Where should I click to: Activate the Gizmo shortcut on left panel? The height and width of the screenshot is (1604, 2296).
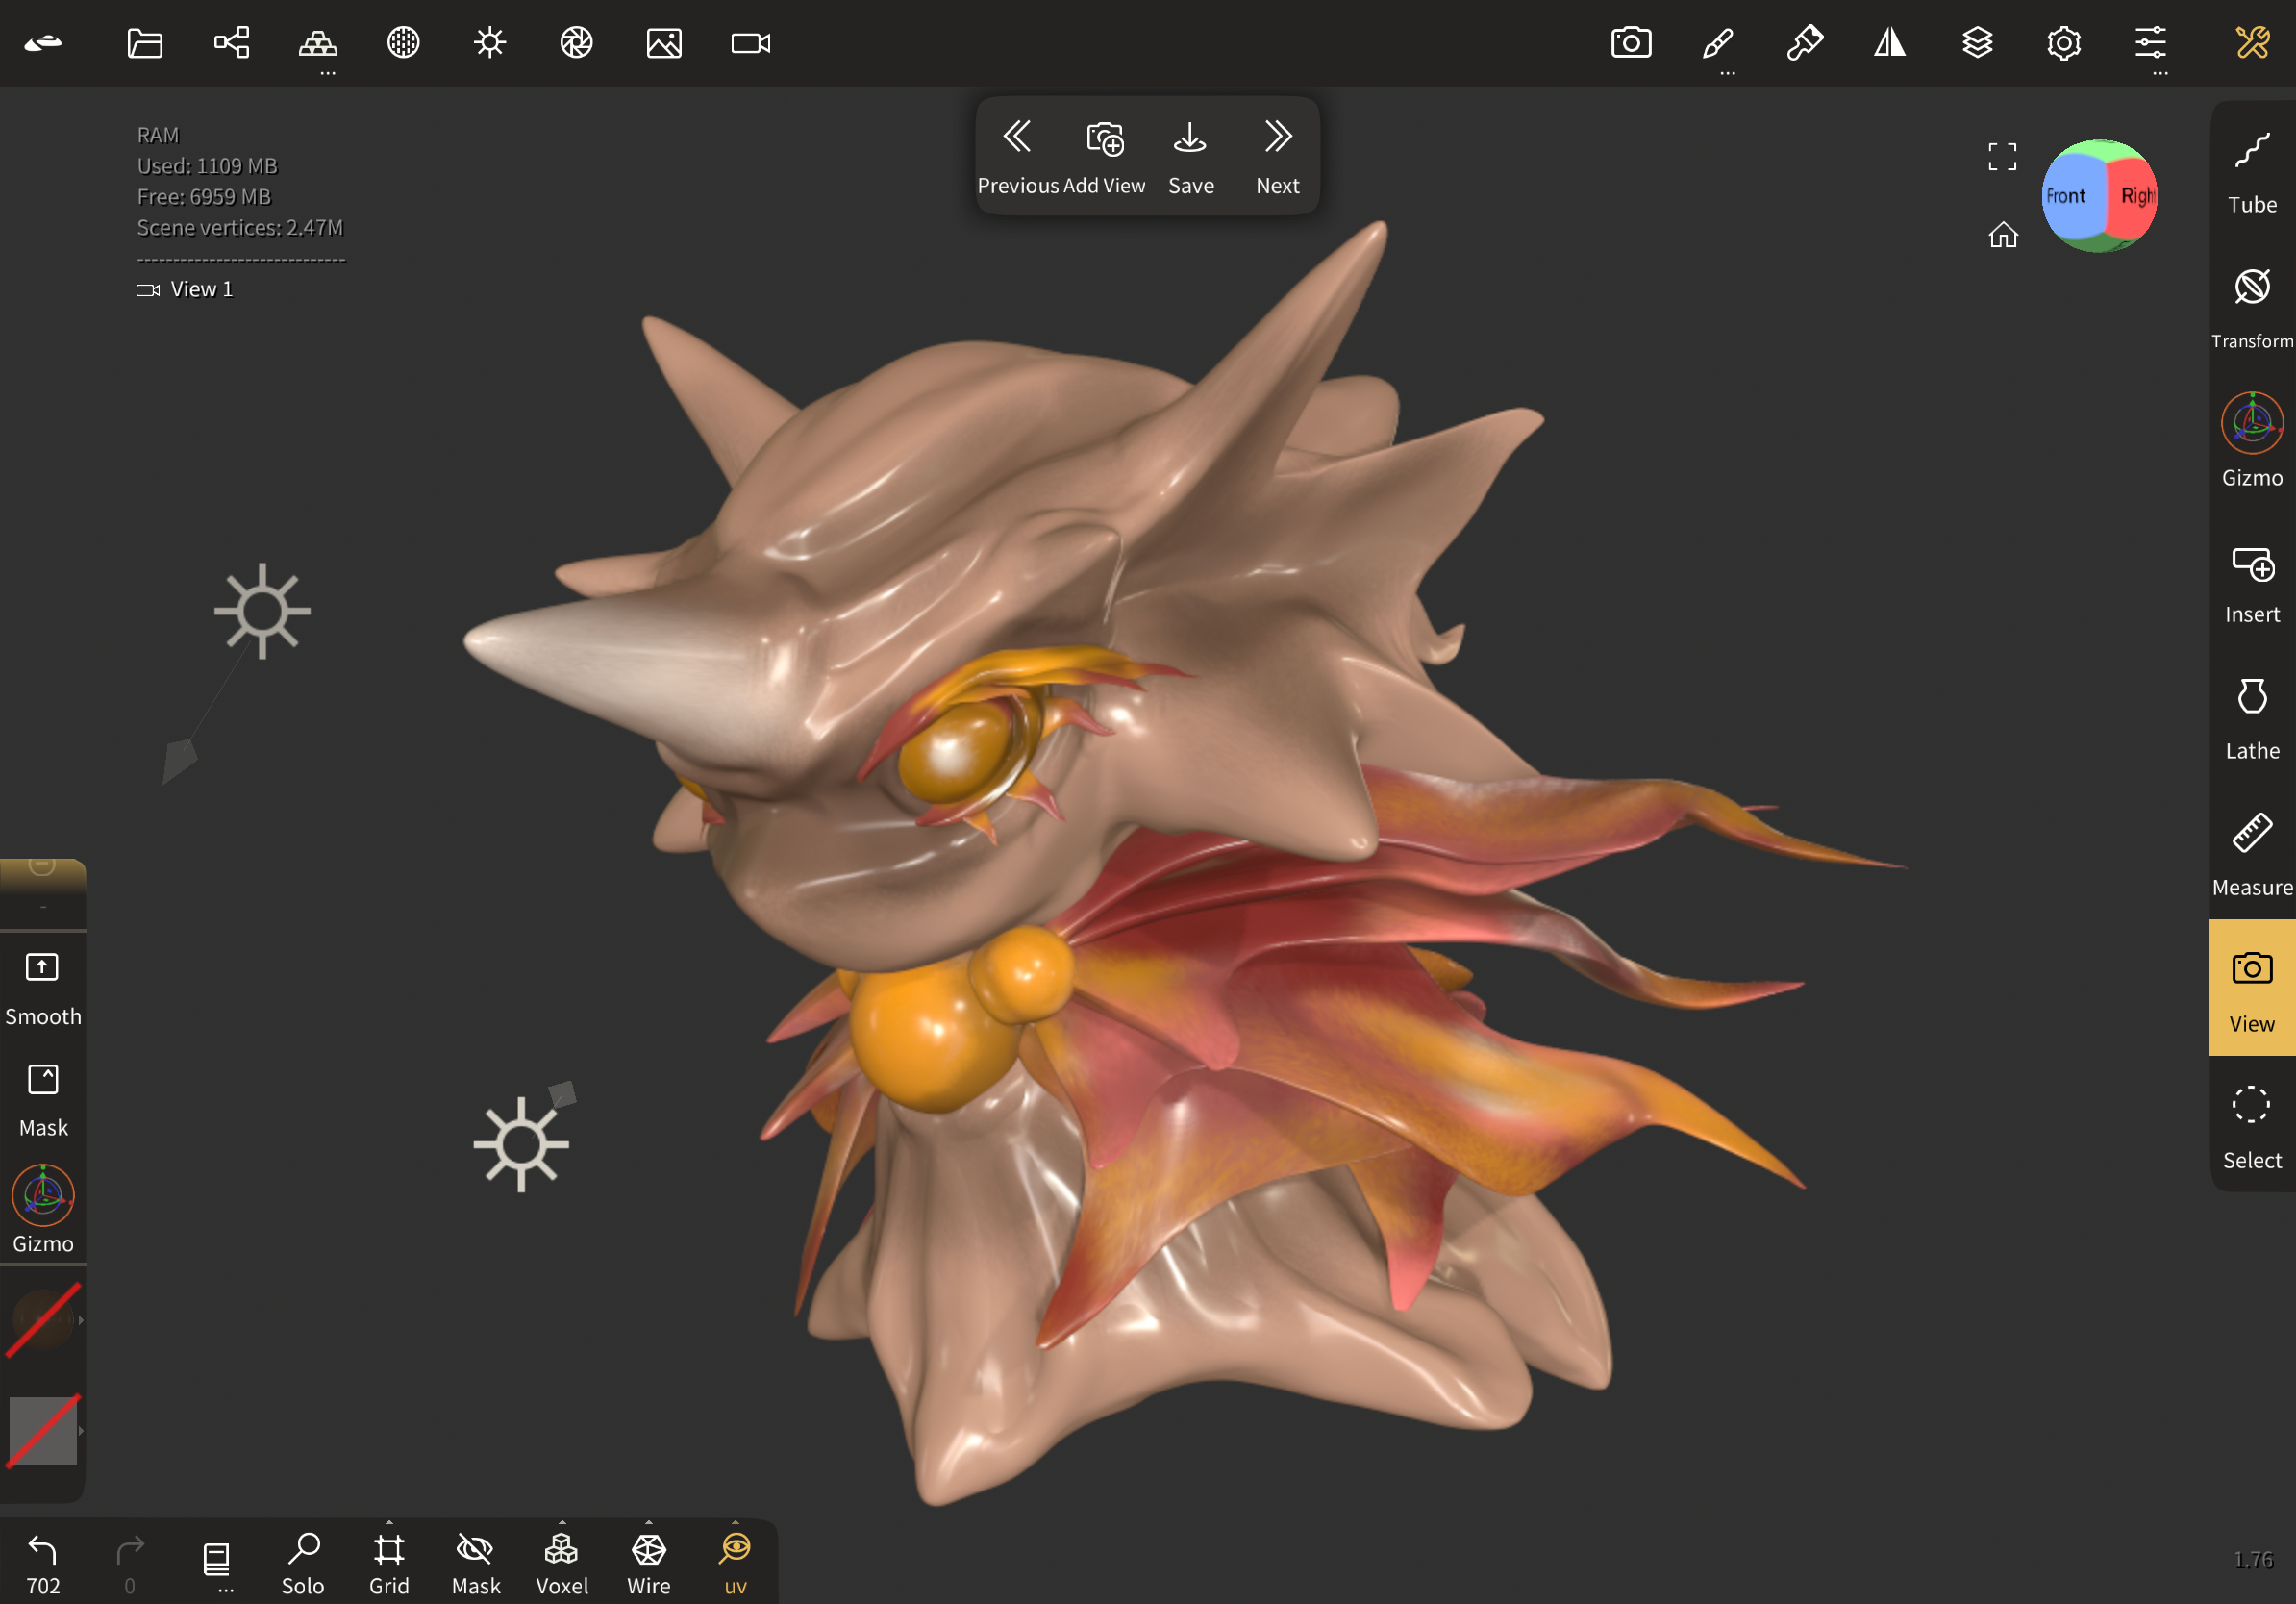[43, 1210]
